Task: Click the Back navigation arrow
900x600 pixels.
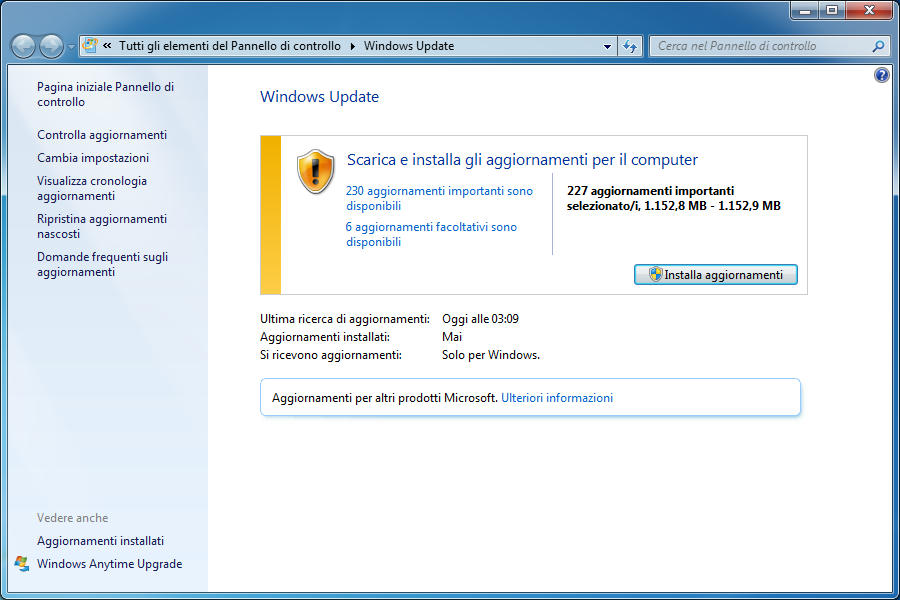Action: (x=24, y=46)
